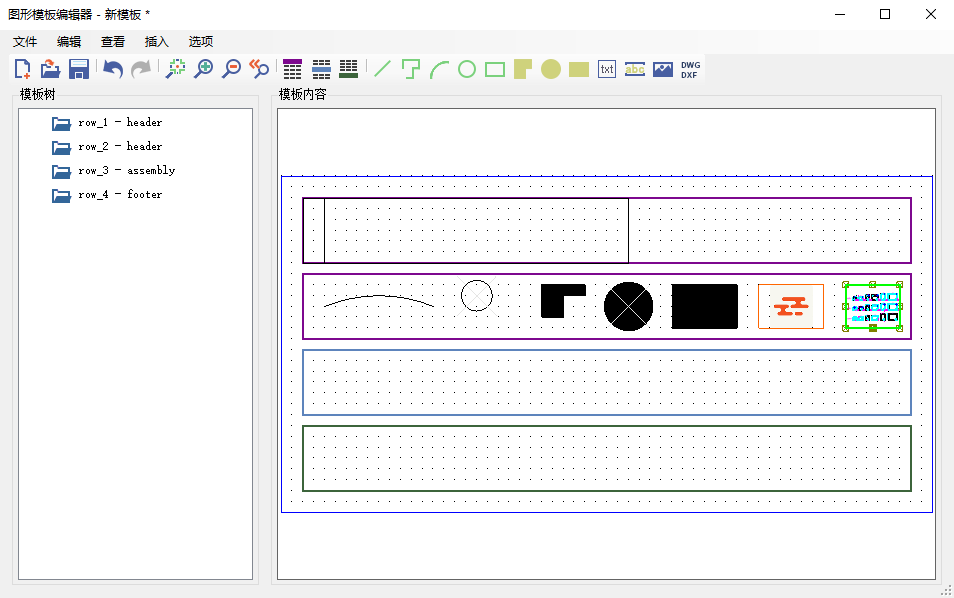Select the Arc drawing tool
Viewport: 954px width, 598px height.
point(439,69)
